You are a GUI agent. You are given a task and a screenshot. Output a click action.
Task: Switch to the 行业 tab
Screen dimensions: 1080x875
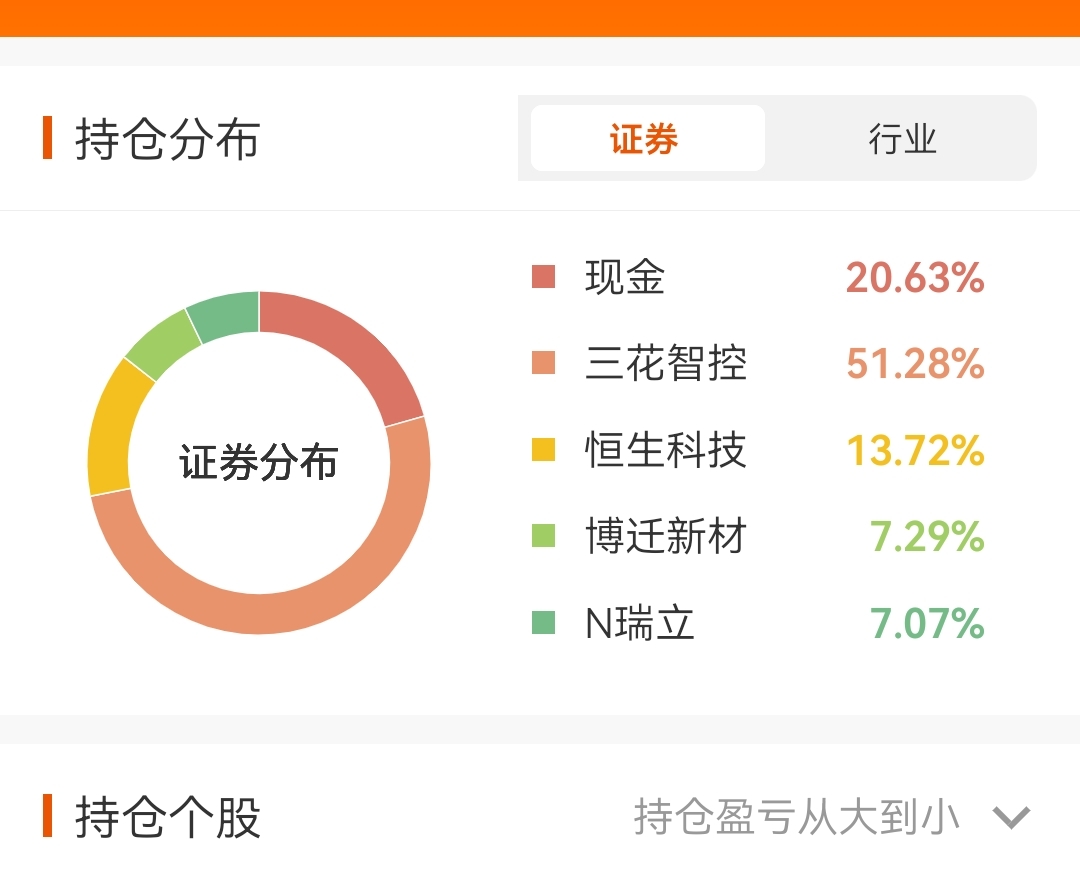(902, 139)
